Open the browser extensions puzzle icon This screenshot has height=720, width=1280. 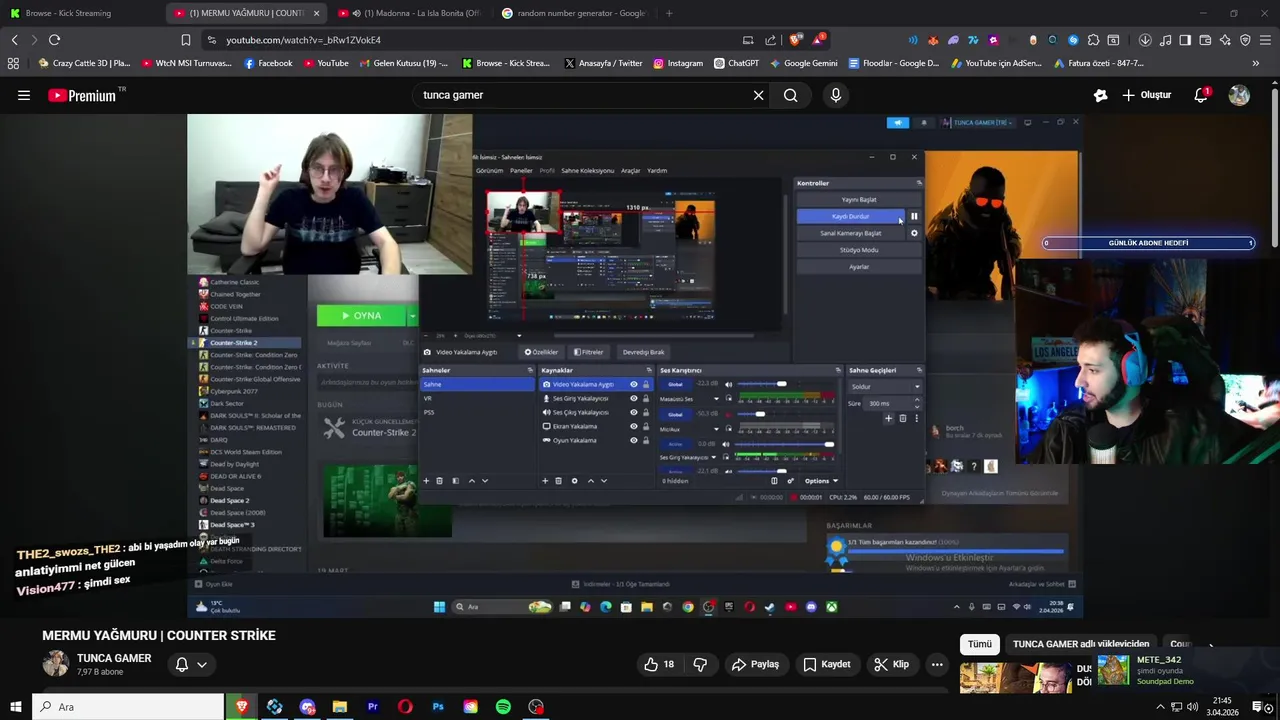click(1093, 40)
